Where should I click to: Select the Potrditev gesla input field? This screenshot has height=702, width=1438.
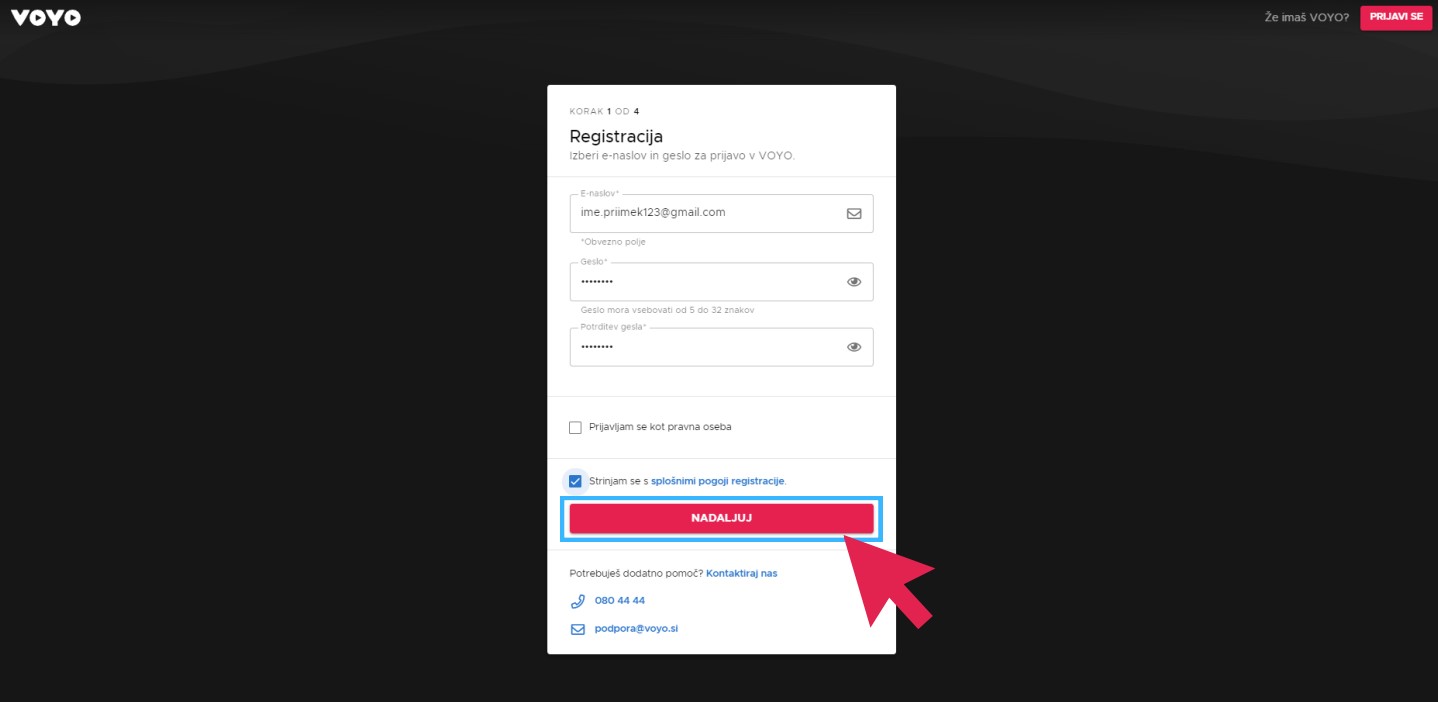click(x=700, y=347)
